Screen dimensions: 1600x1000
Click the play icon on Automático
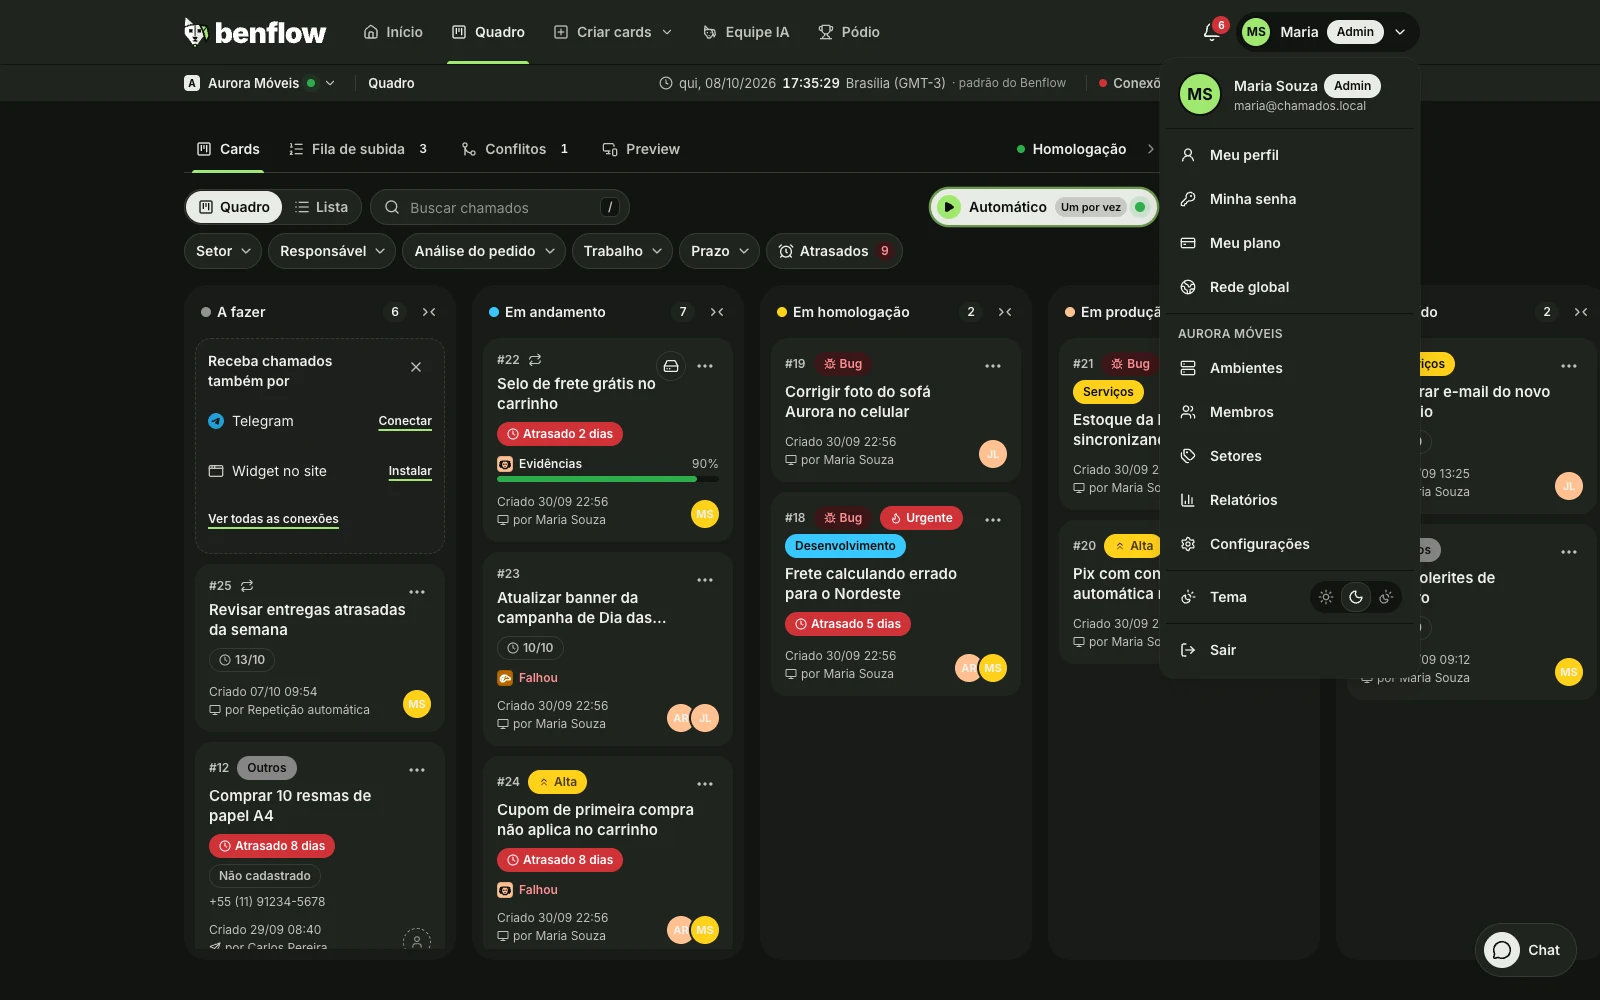pyautogui.click(x=949, y=207)
